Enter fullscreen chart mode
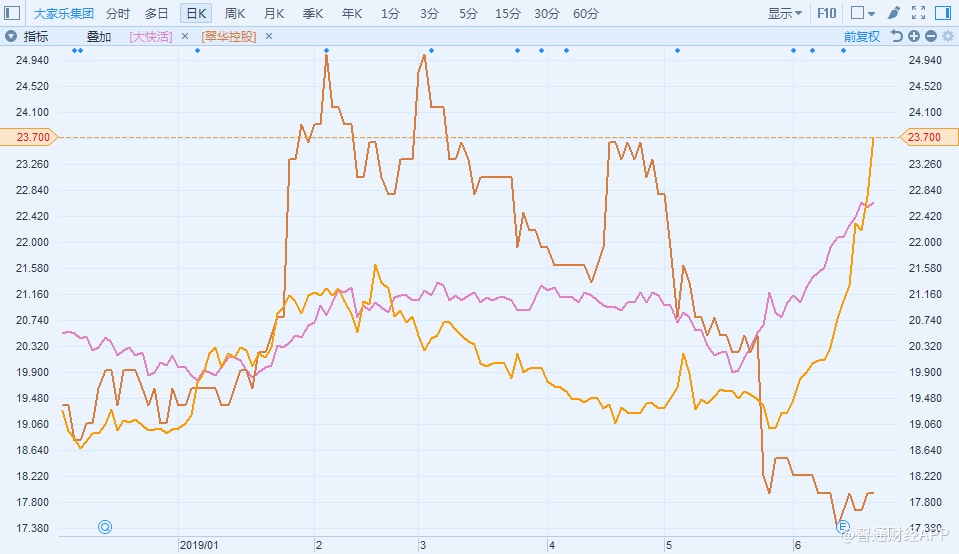959x554 pixels. pyautogui.click(x=918, y=13)
